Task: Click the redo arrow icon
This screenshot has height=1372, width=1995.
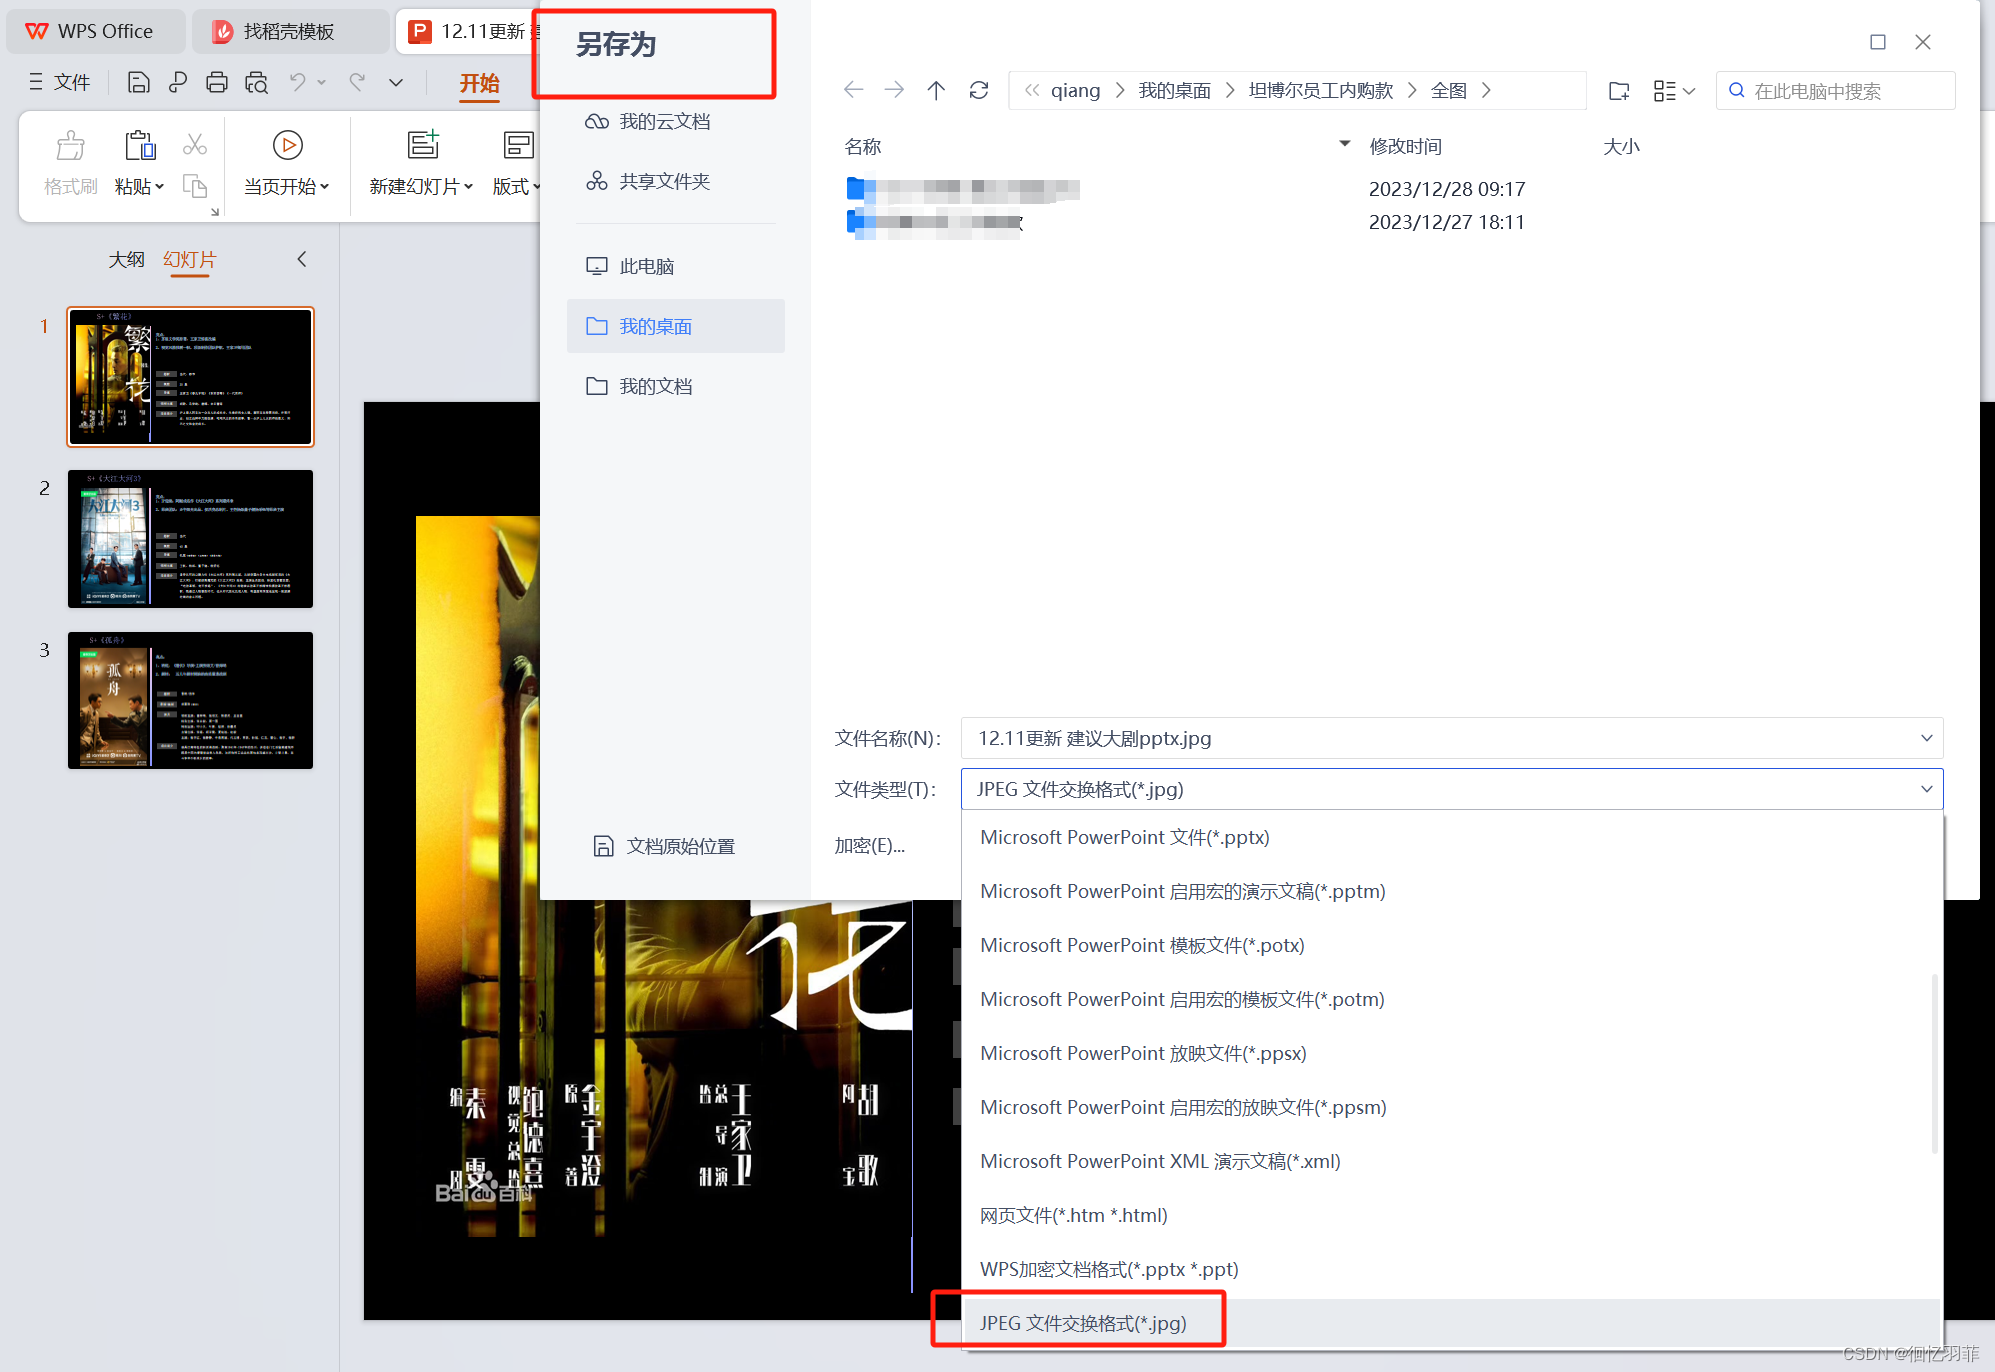Action: tap(357, 82)
